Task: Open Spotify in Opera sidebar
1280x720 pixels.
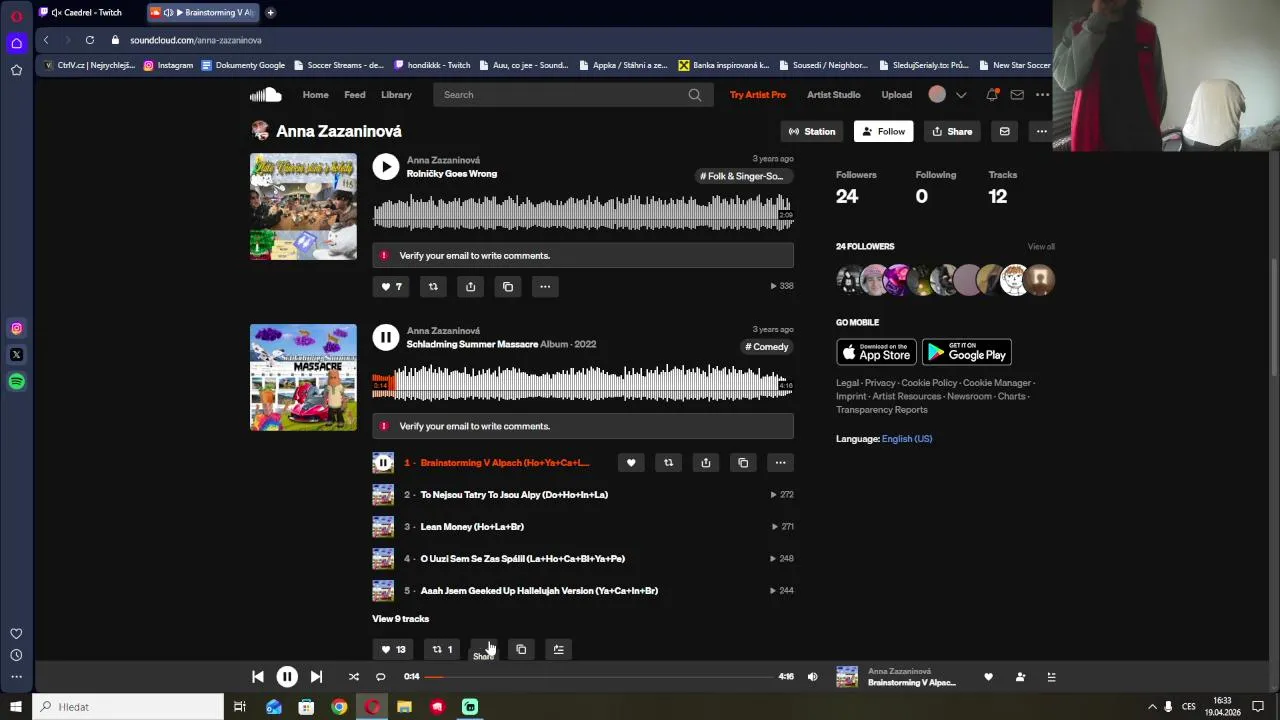Action: pyautogui.click(x=16, y=381)
